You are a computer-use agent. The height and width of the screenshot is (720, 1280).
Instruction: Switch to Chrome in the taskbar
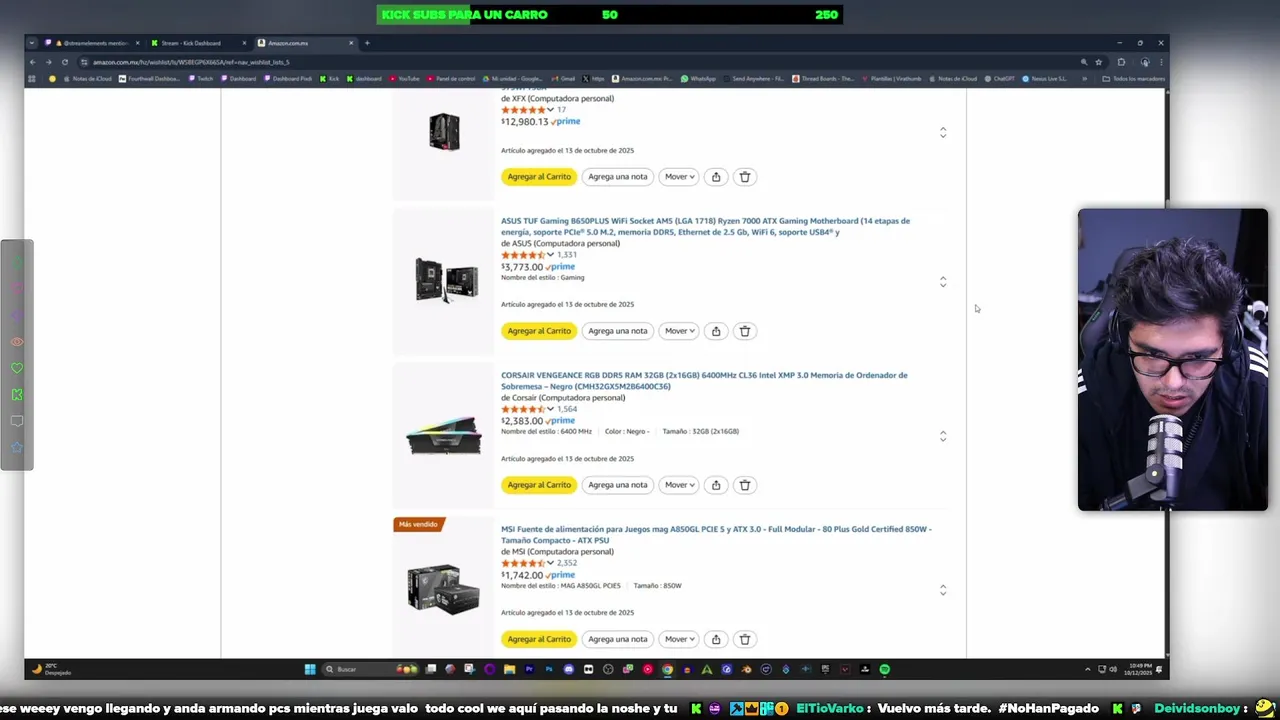click(667, 669)
